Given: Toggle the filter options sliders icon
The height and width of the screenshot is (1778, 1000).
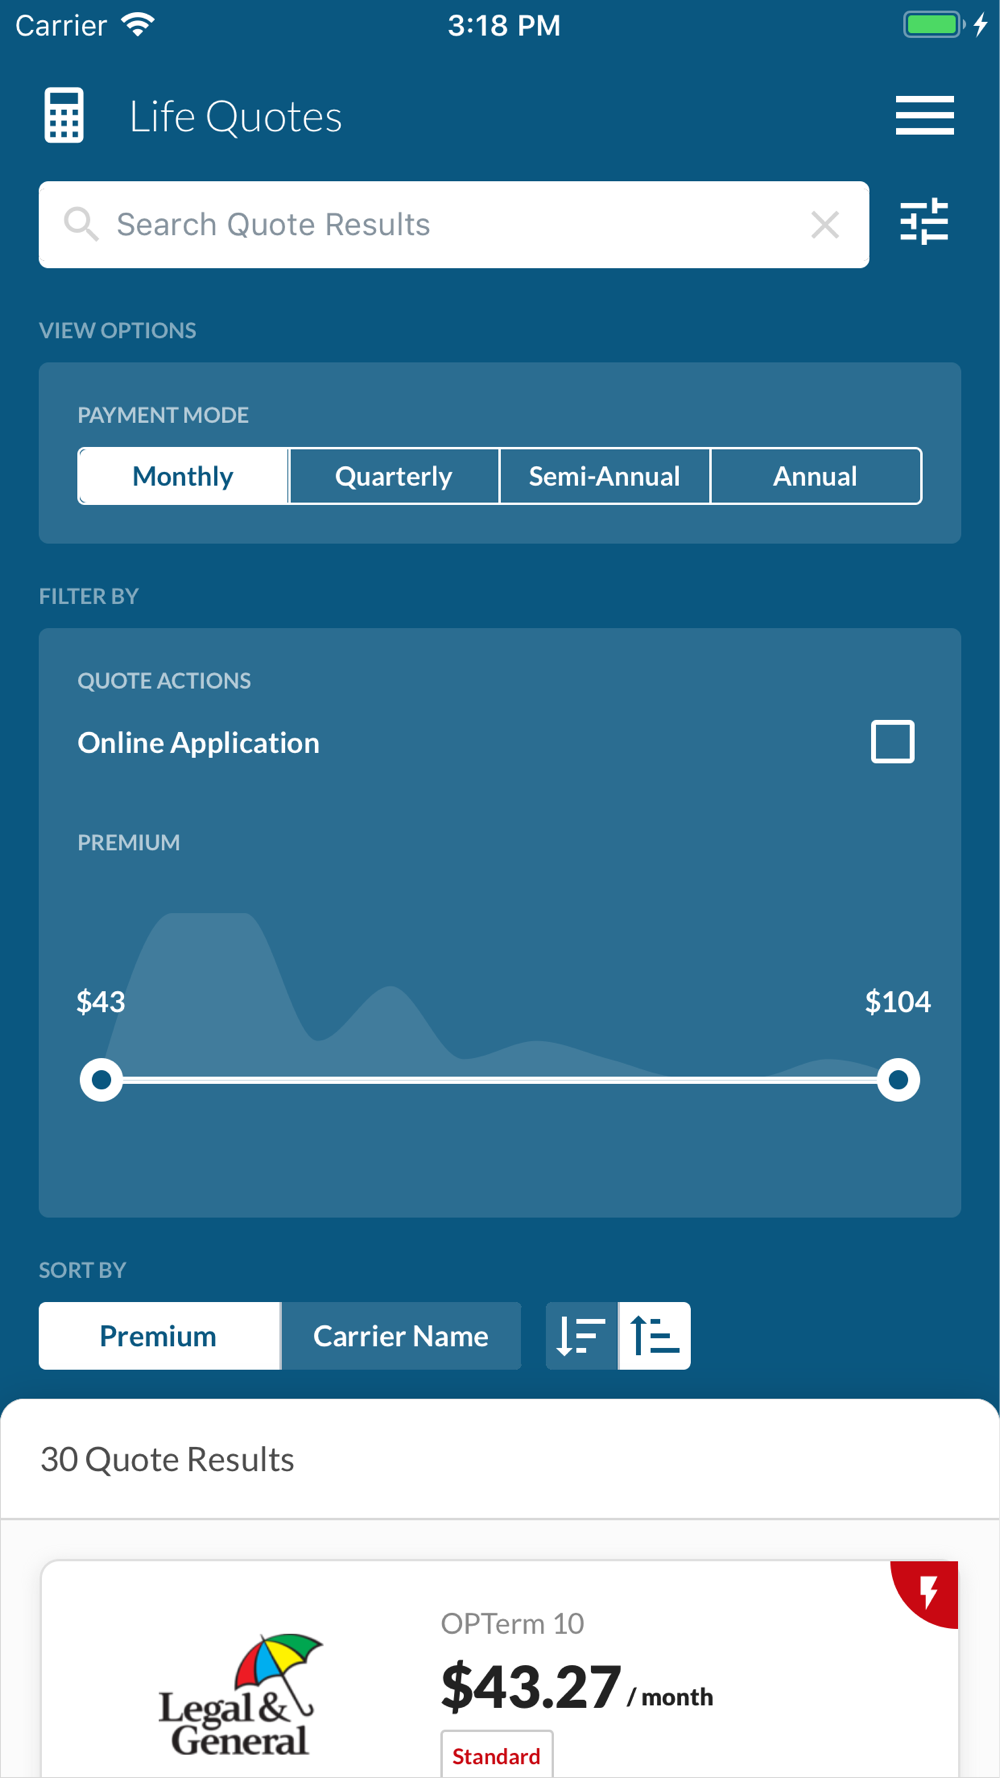Looking at the screenshot, I should click(x=924, y=222).
